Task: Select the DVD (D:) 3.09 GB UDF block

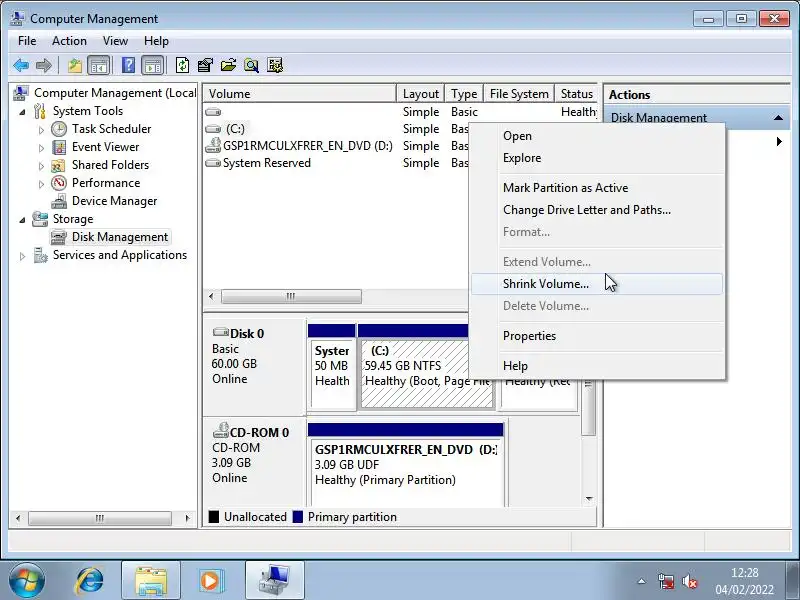Action: pyautogui.click(x=406, y=464)
